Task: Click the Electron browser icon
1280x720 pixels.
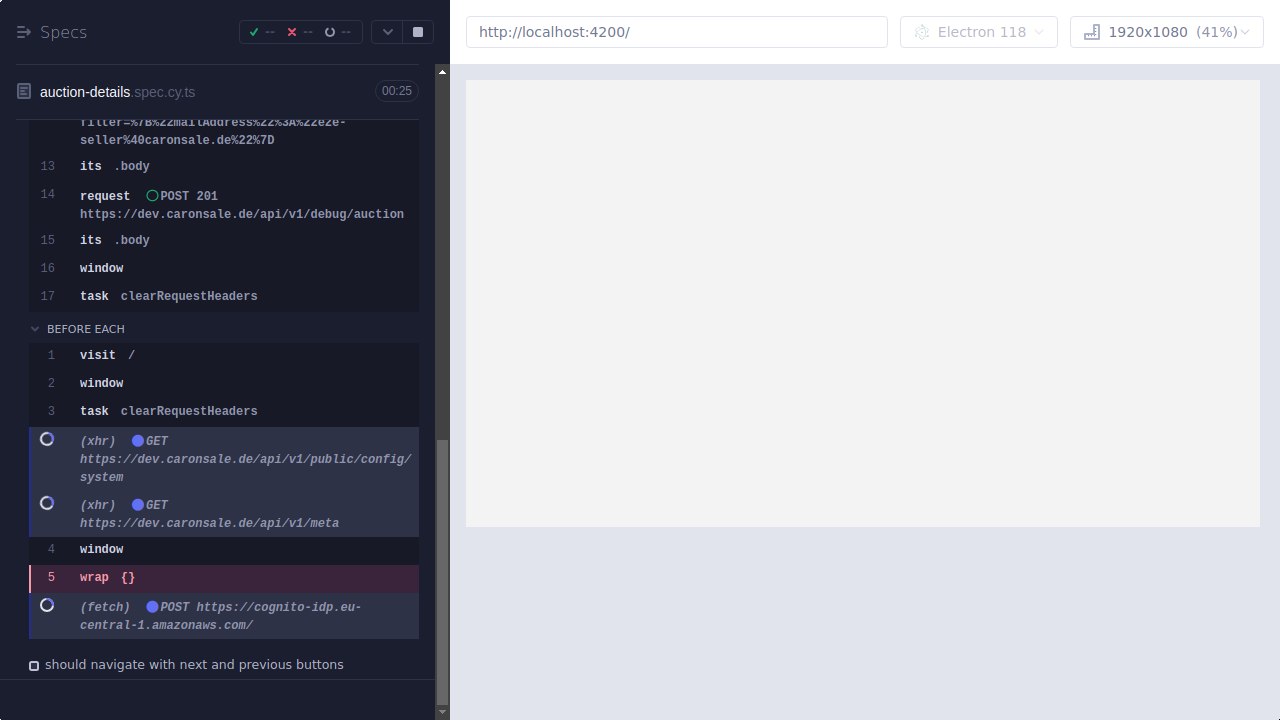Action: (x=921, y=31)
